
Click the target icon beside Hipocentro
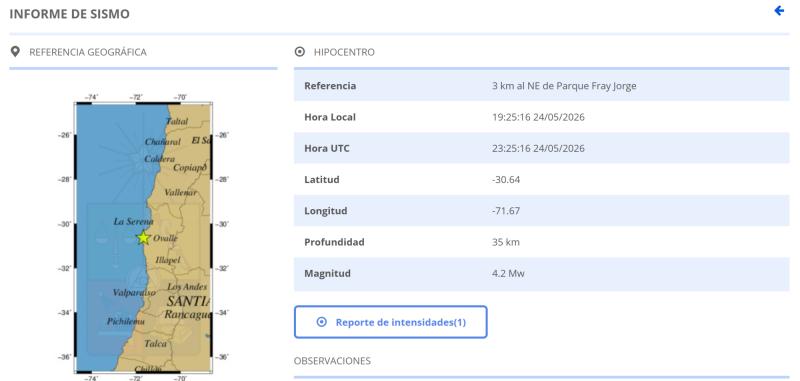[x=300, y=52]
